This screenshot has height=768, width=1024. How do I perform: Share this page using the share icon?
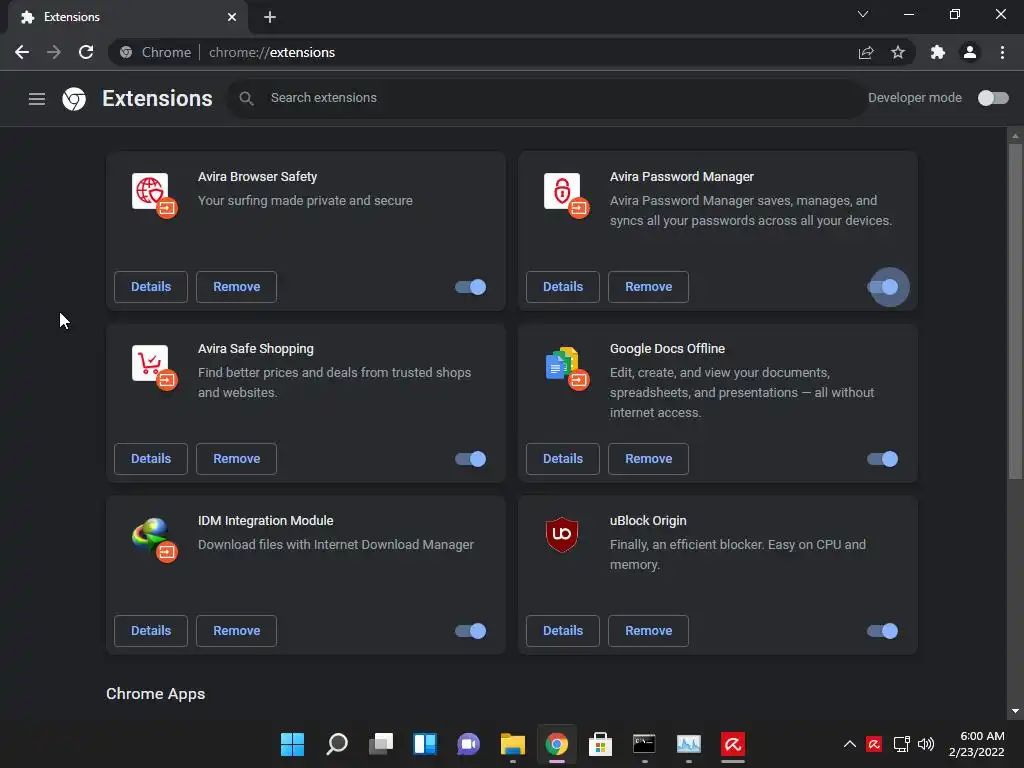[866, 52]
